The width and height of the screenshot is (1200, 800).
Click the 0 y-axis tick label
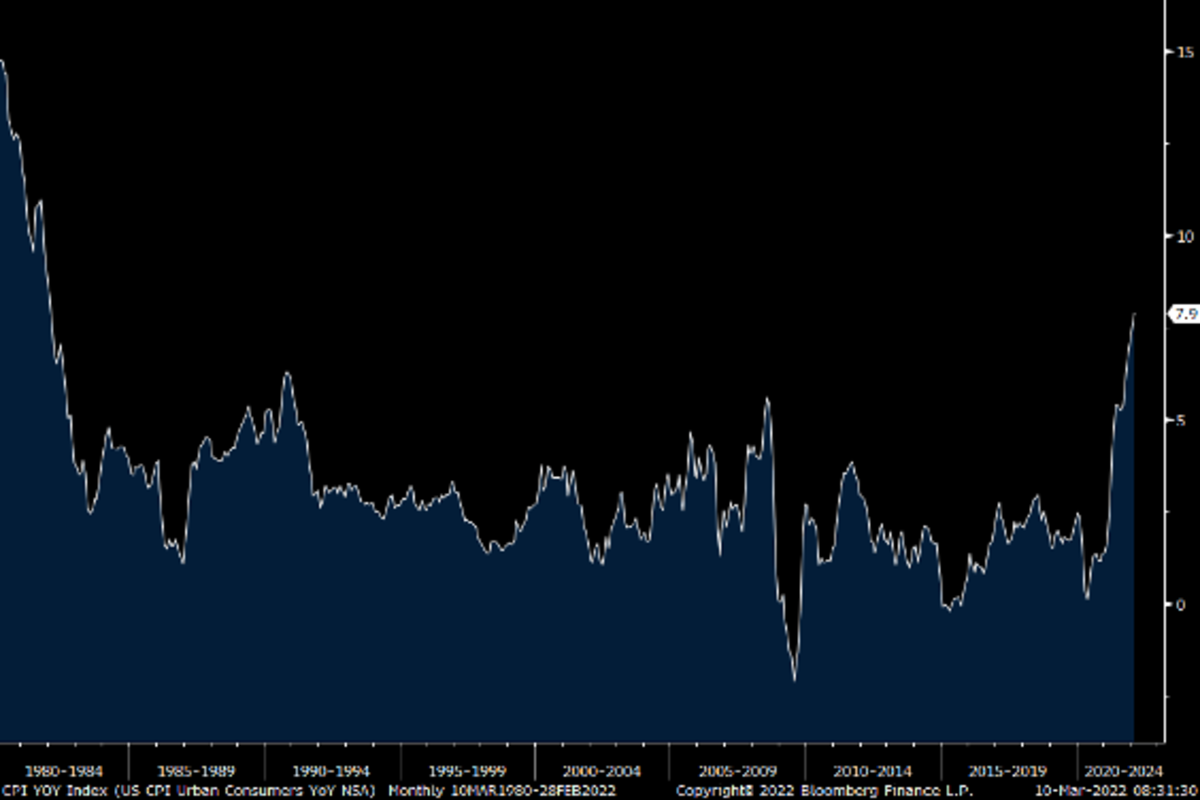pos(1181,604)
